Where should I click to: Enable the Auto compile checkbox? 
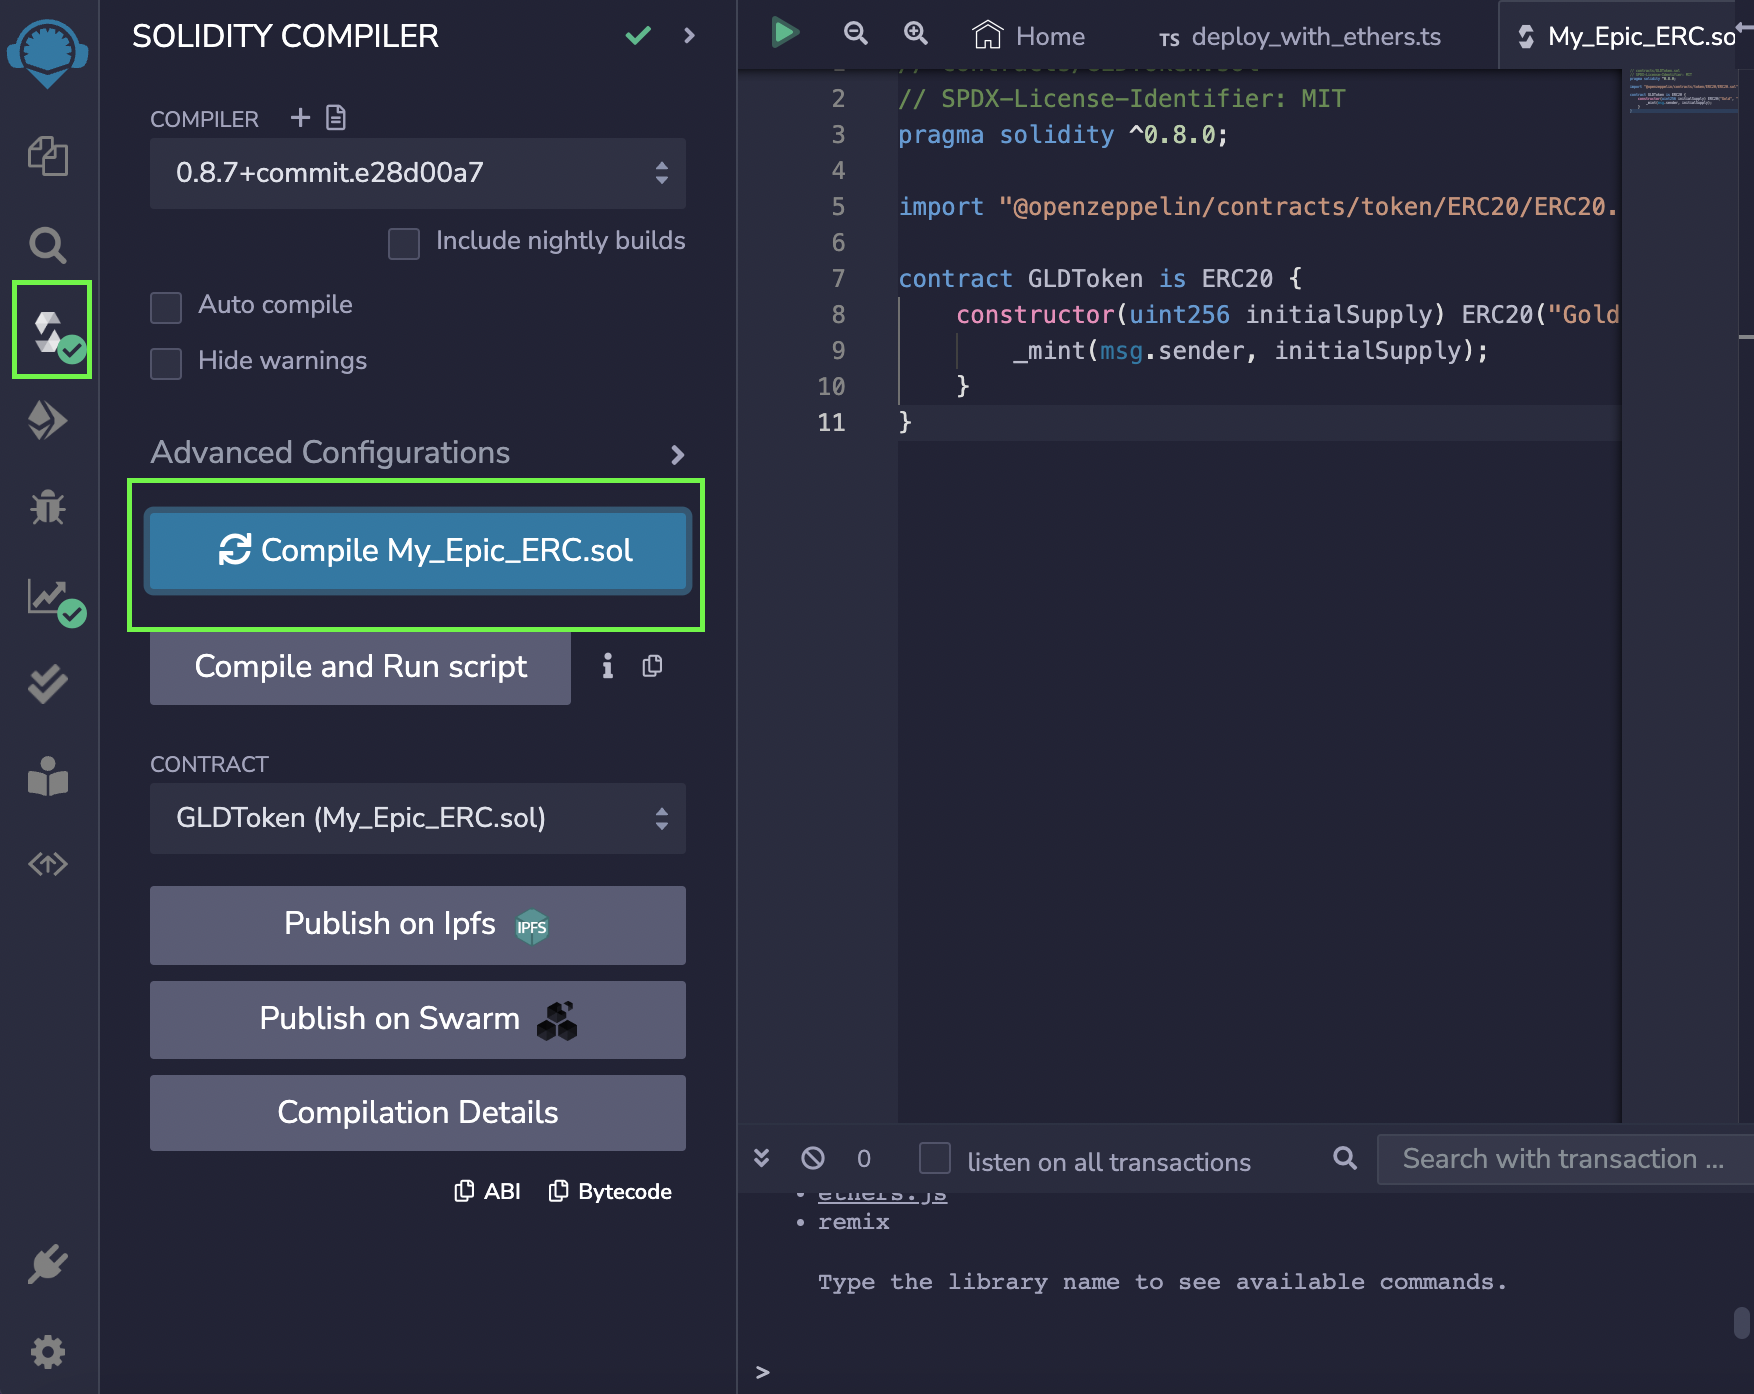[166, 307]
